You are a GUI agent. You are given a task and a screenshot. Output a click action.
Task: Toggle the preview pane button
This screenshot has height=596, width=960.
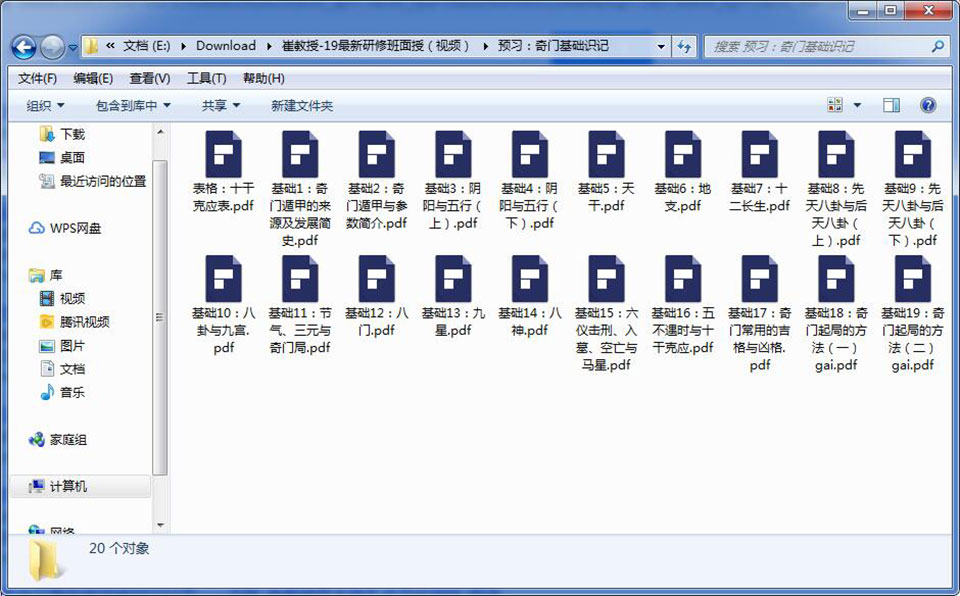pos(891,105)
